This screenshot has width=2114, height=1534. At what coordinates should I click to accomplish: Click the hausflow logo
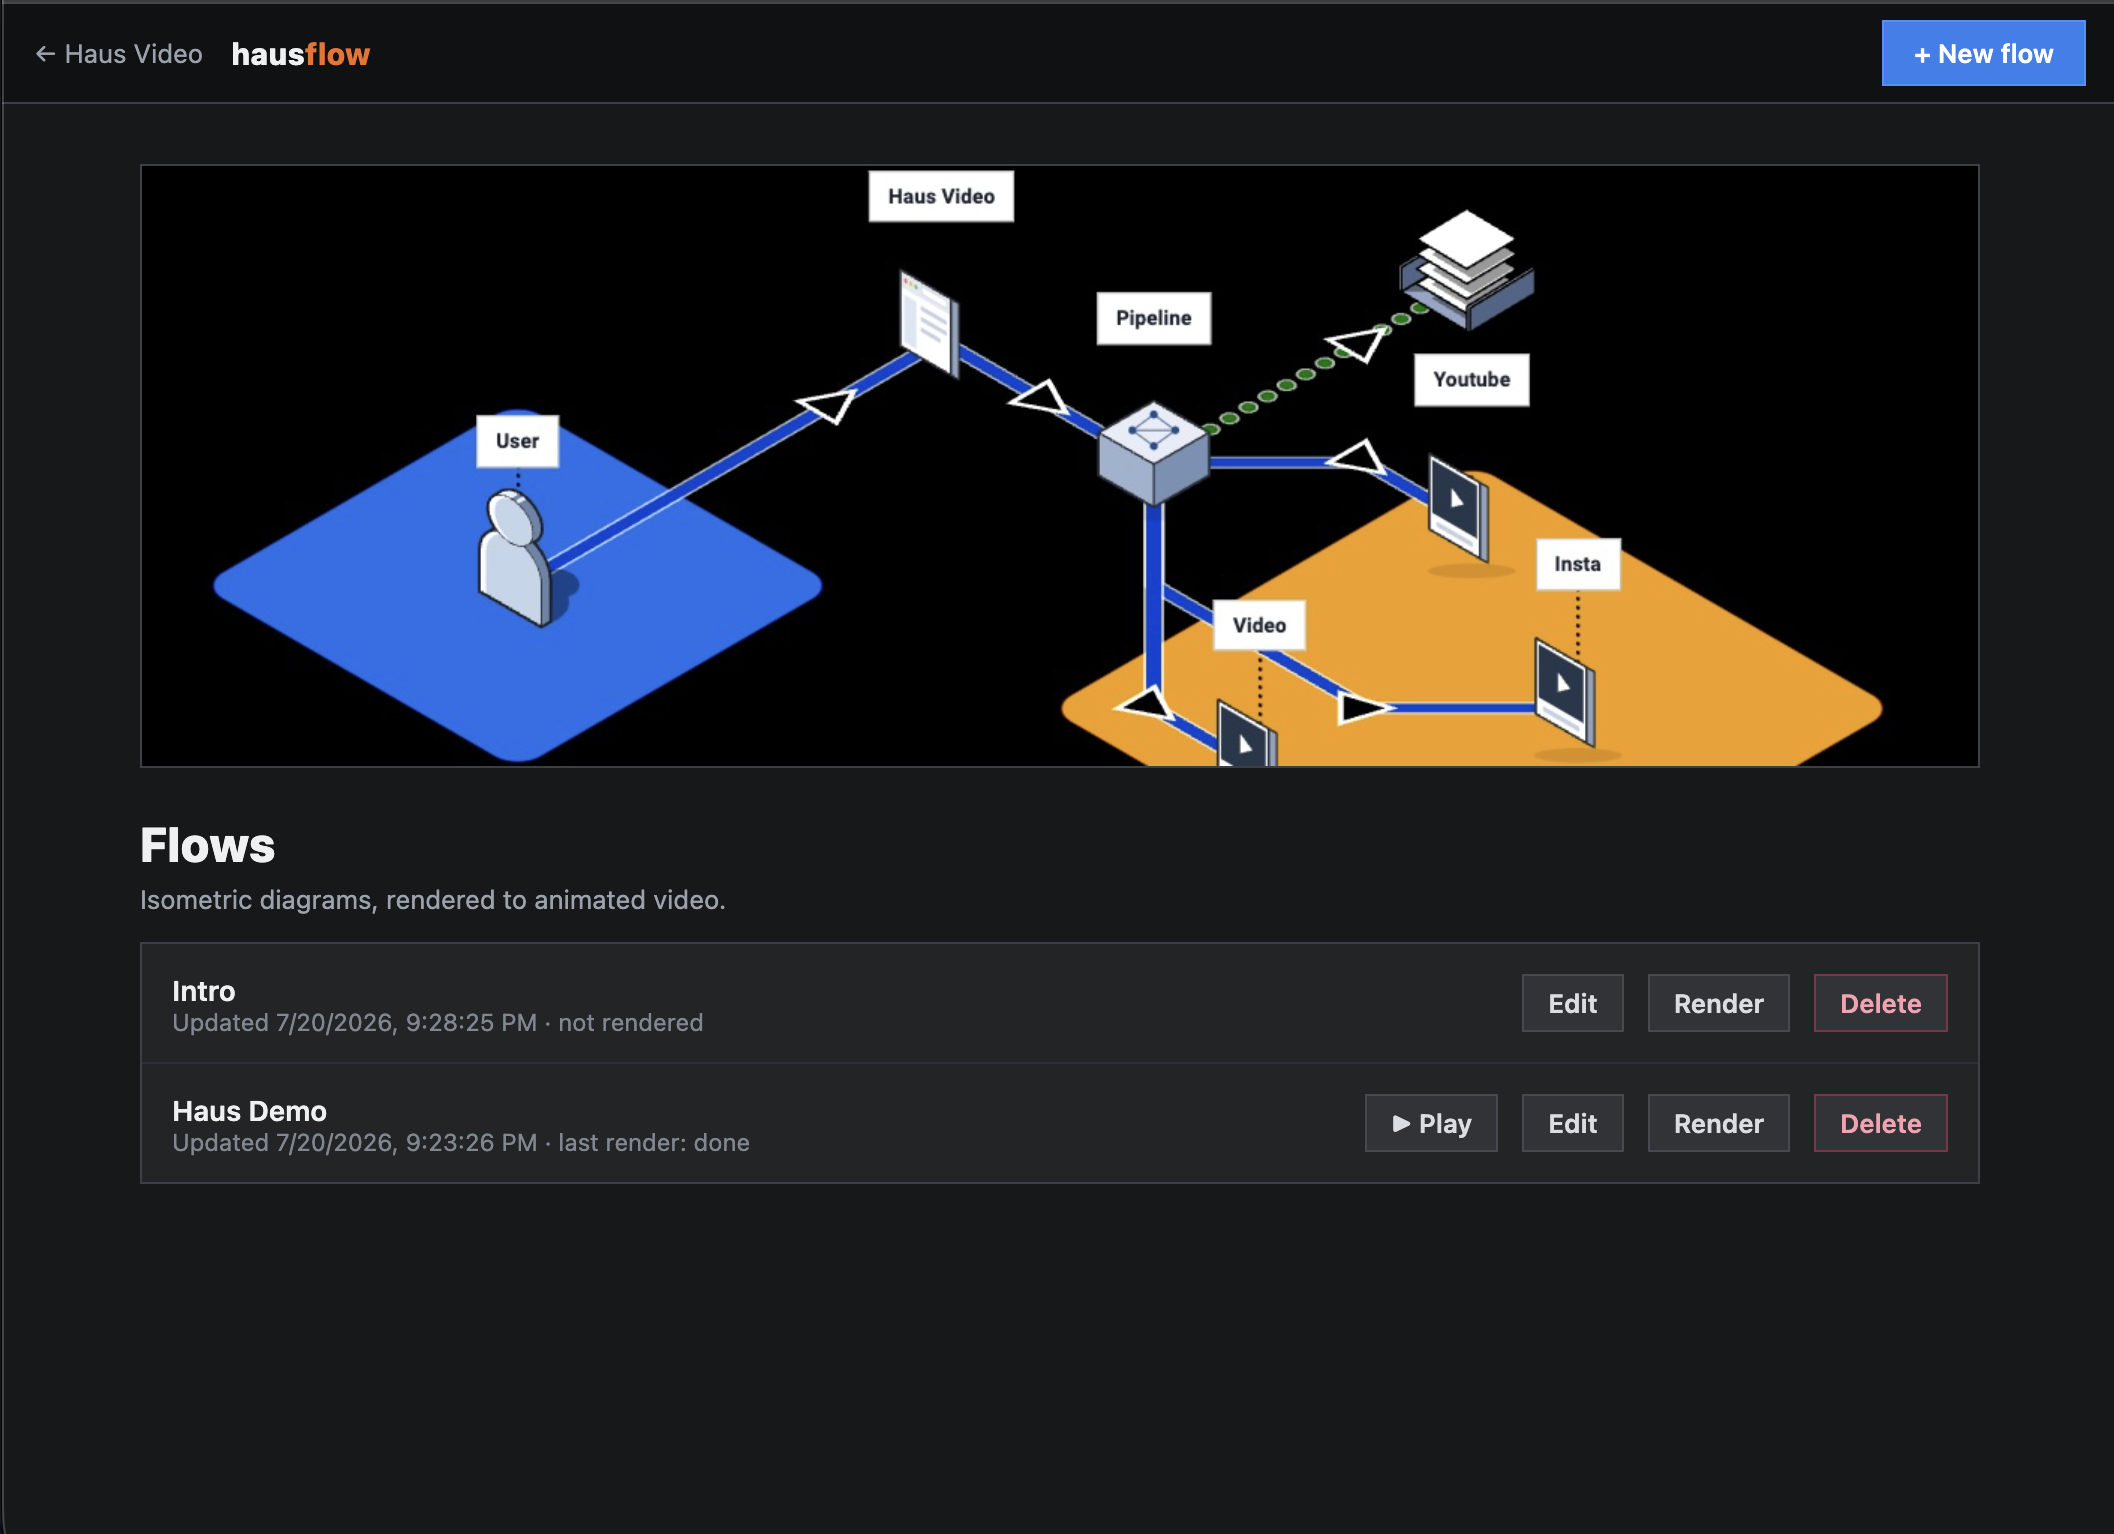(x=301, y=54)
